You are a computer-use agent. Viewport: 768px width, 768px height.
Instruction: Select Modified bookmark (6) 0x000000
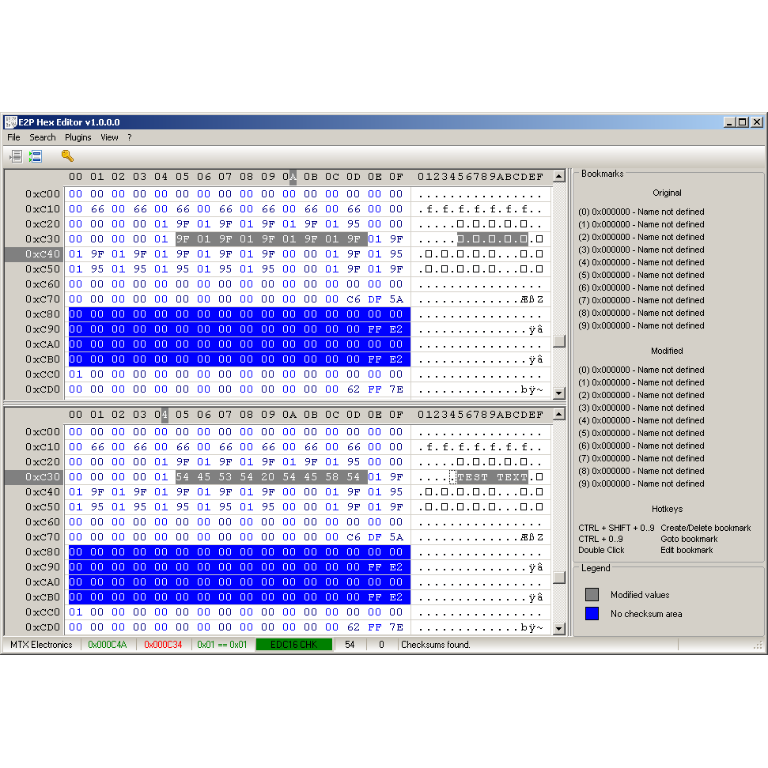pos(641,446)
